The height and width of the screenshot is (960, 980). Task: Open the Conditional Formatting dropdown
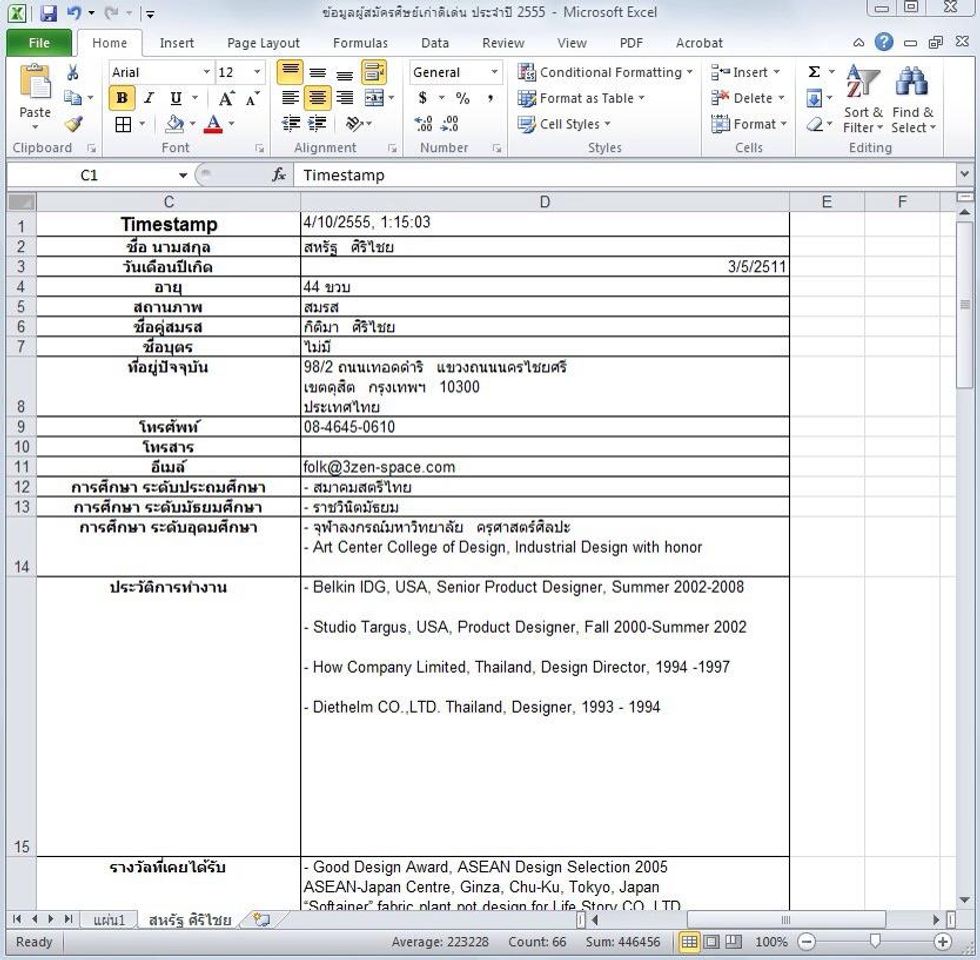point(605,72)
